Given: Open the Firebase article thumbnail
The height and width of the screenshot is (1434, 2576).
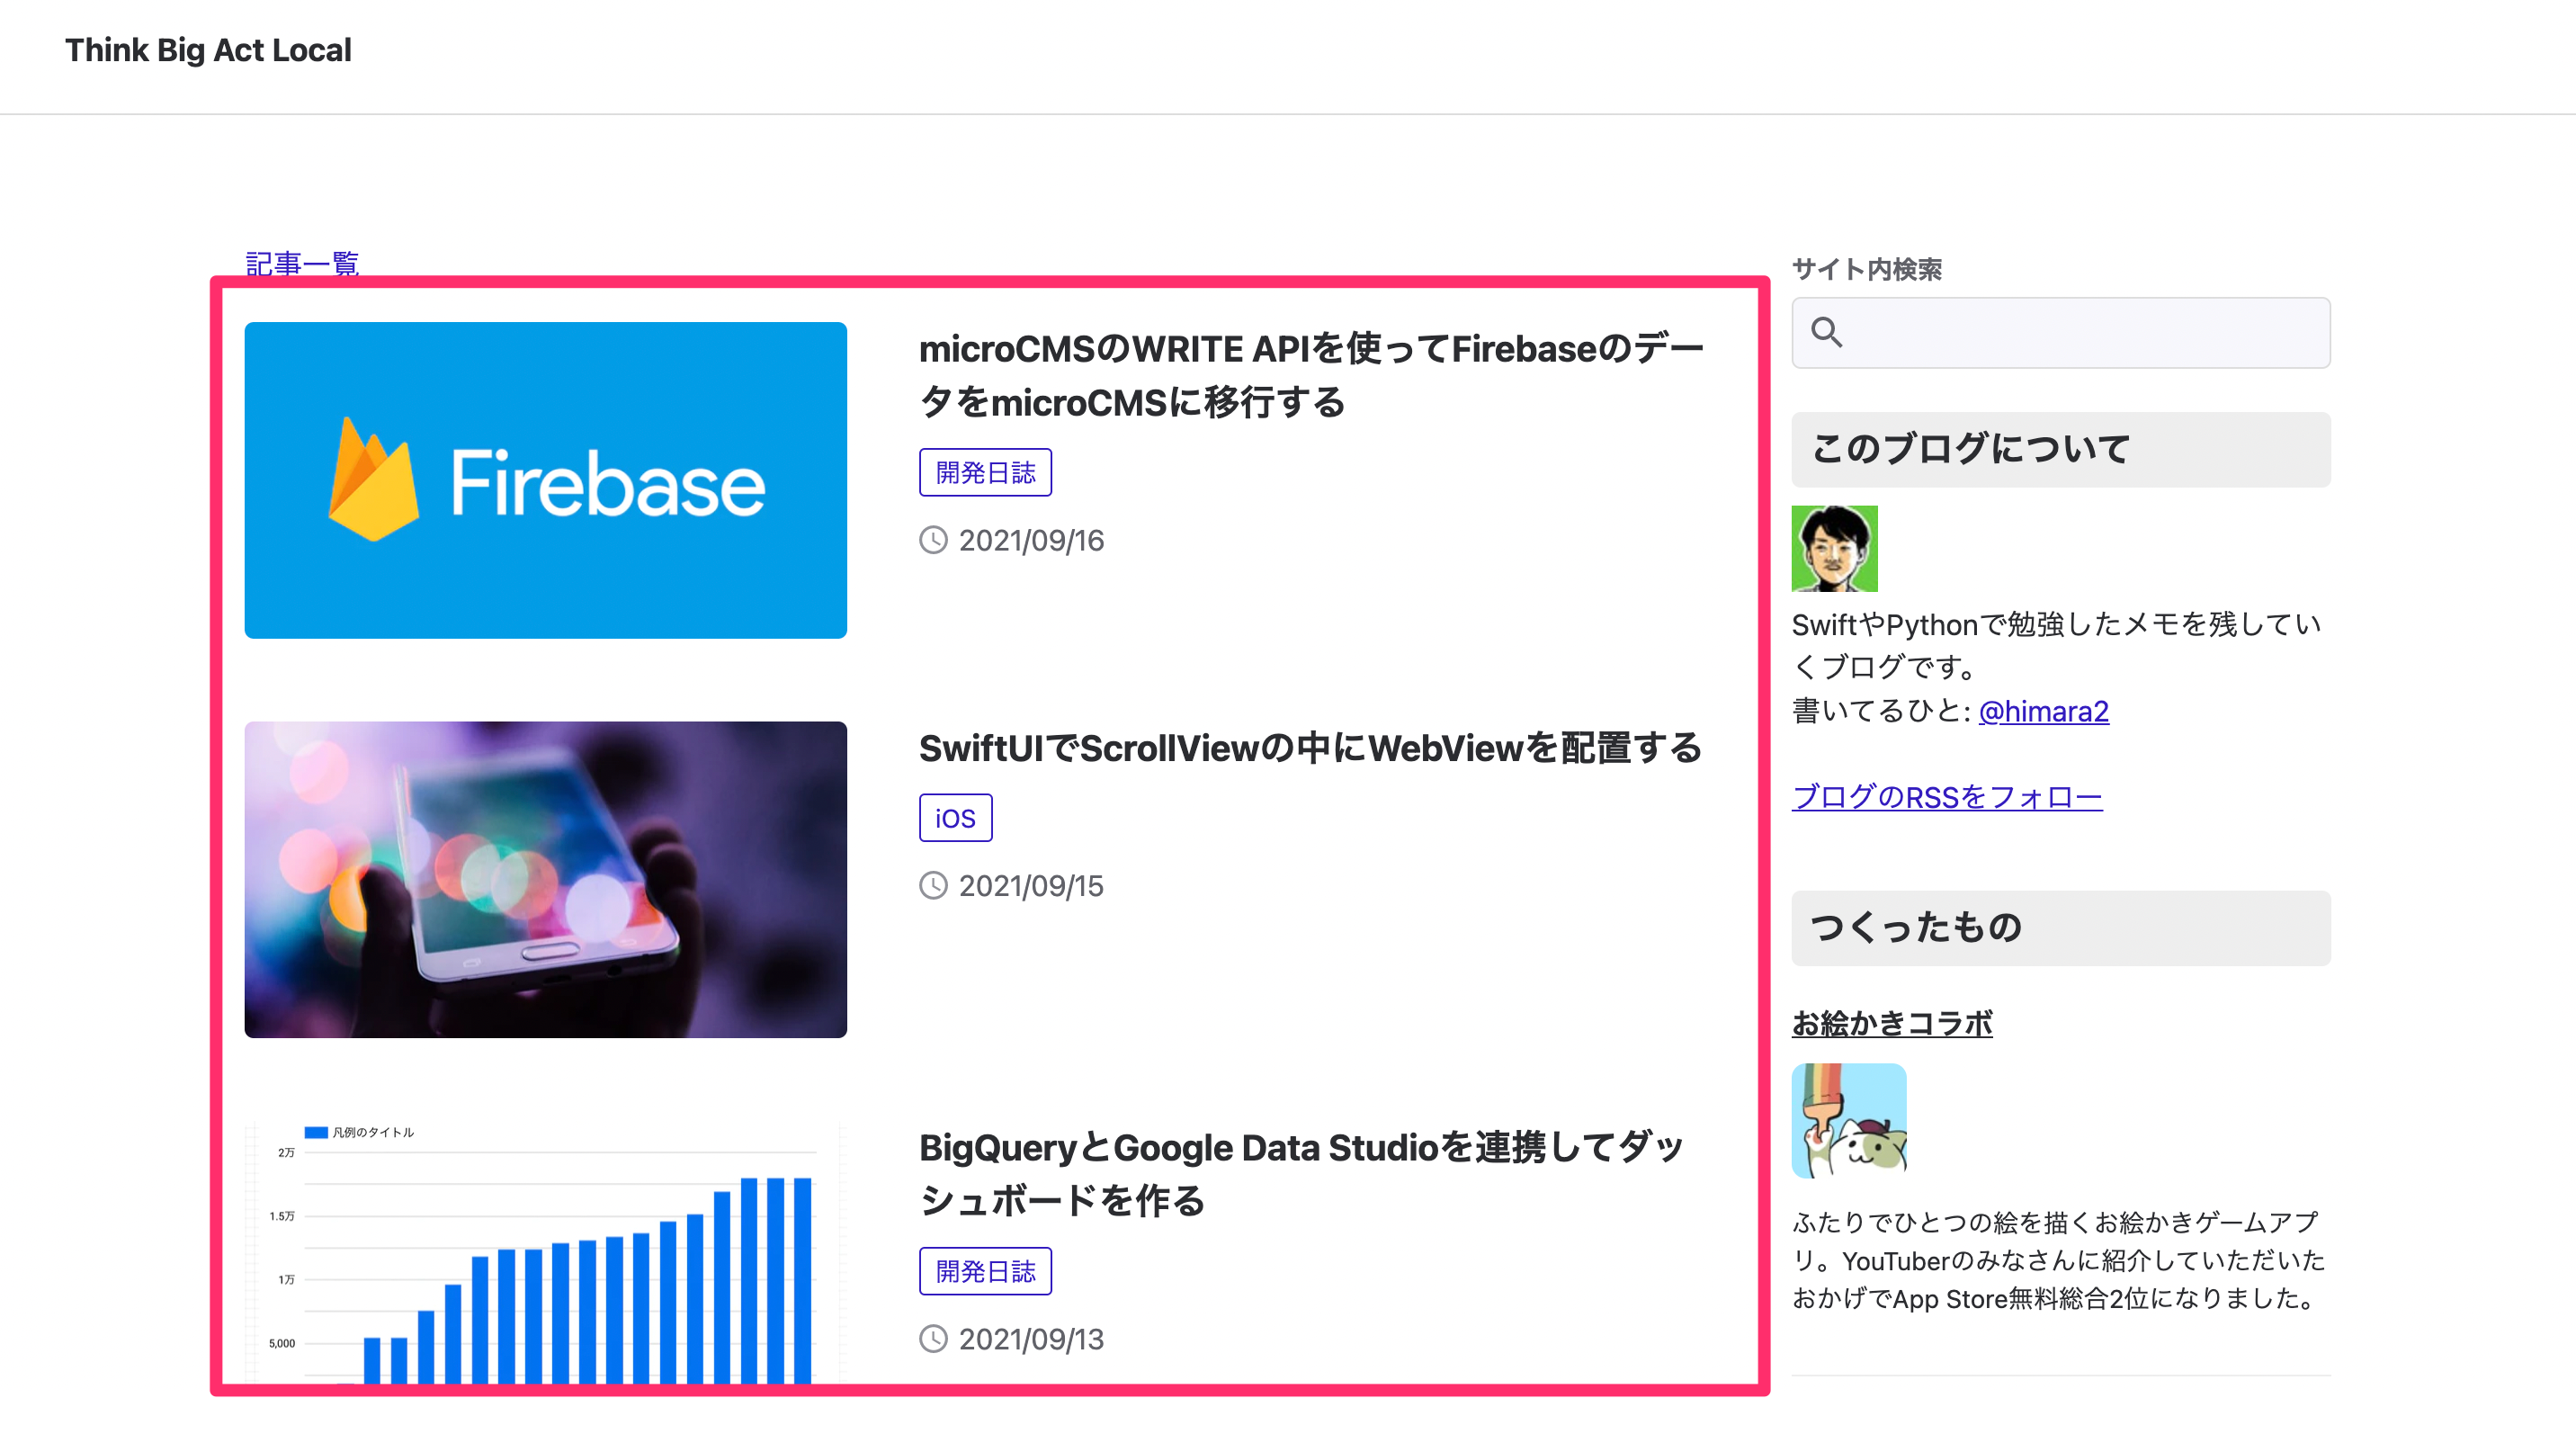Looking at the screenshot, I should click(x=545, y=480).
